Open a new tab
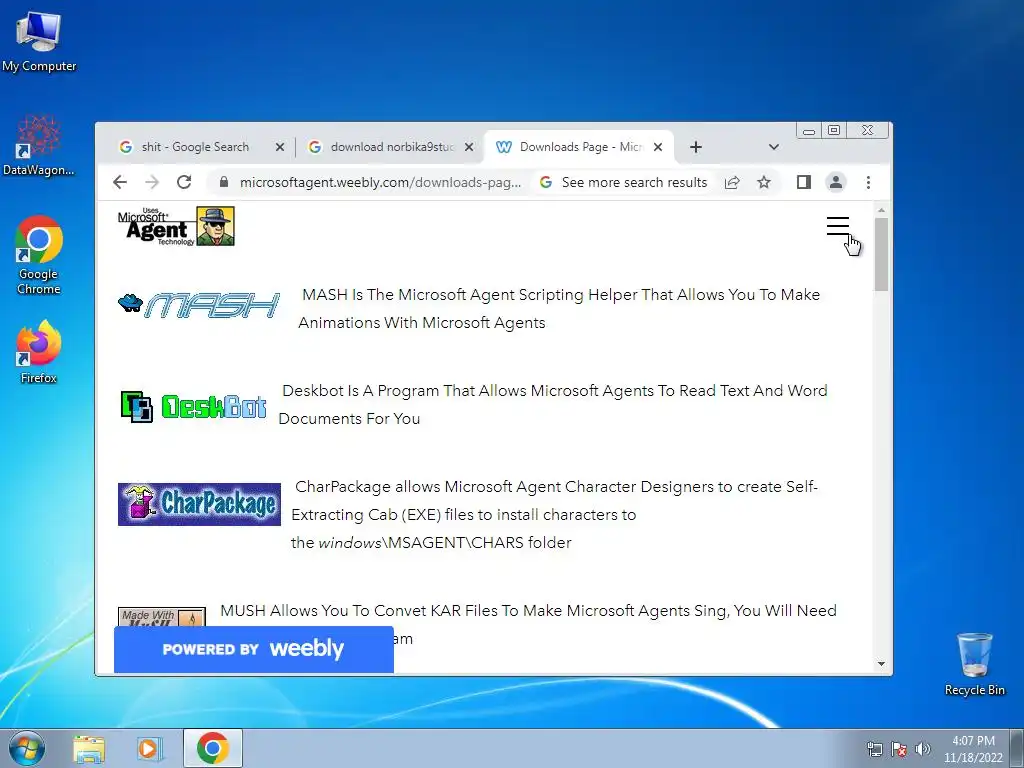The height and width of the screenshot is (768, 1024). click(696, 147)
